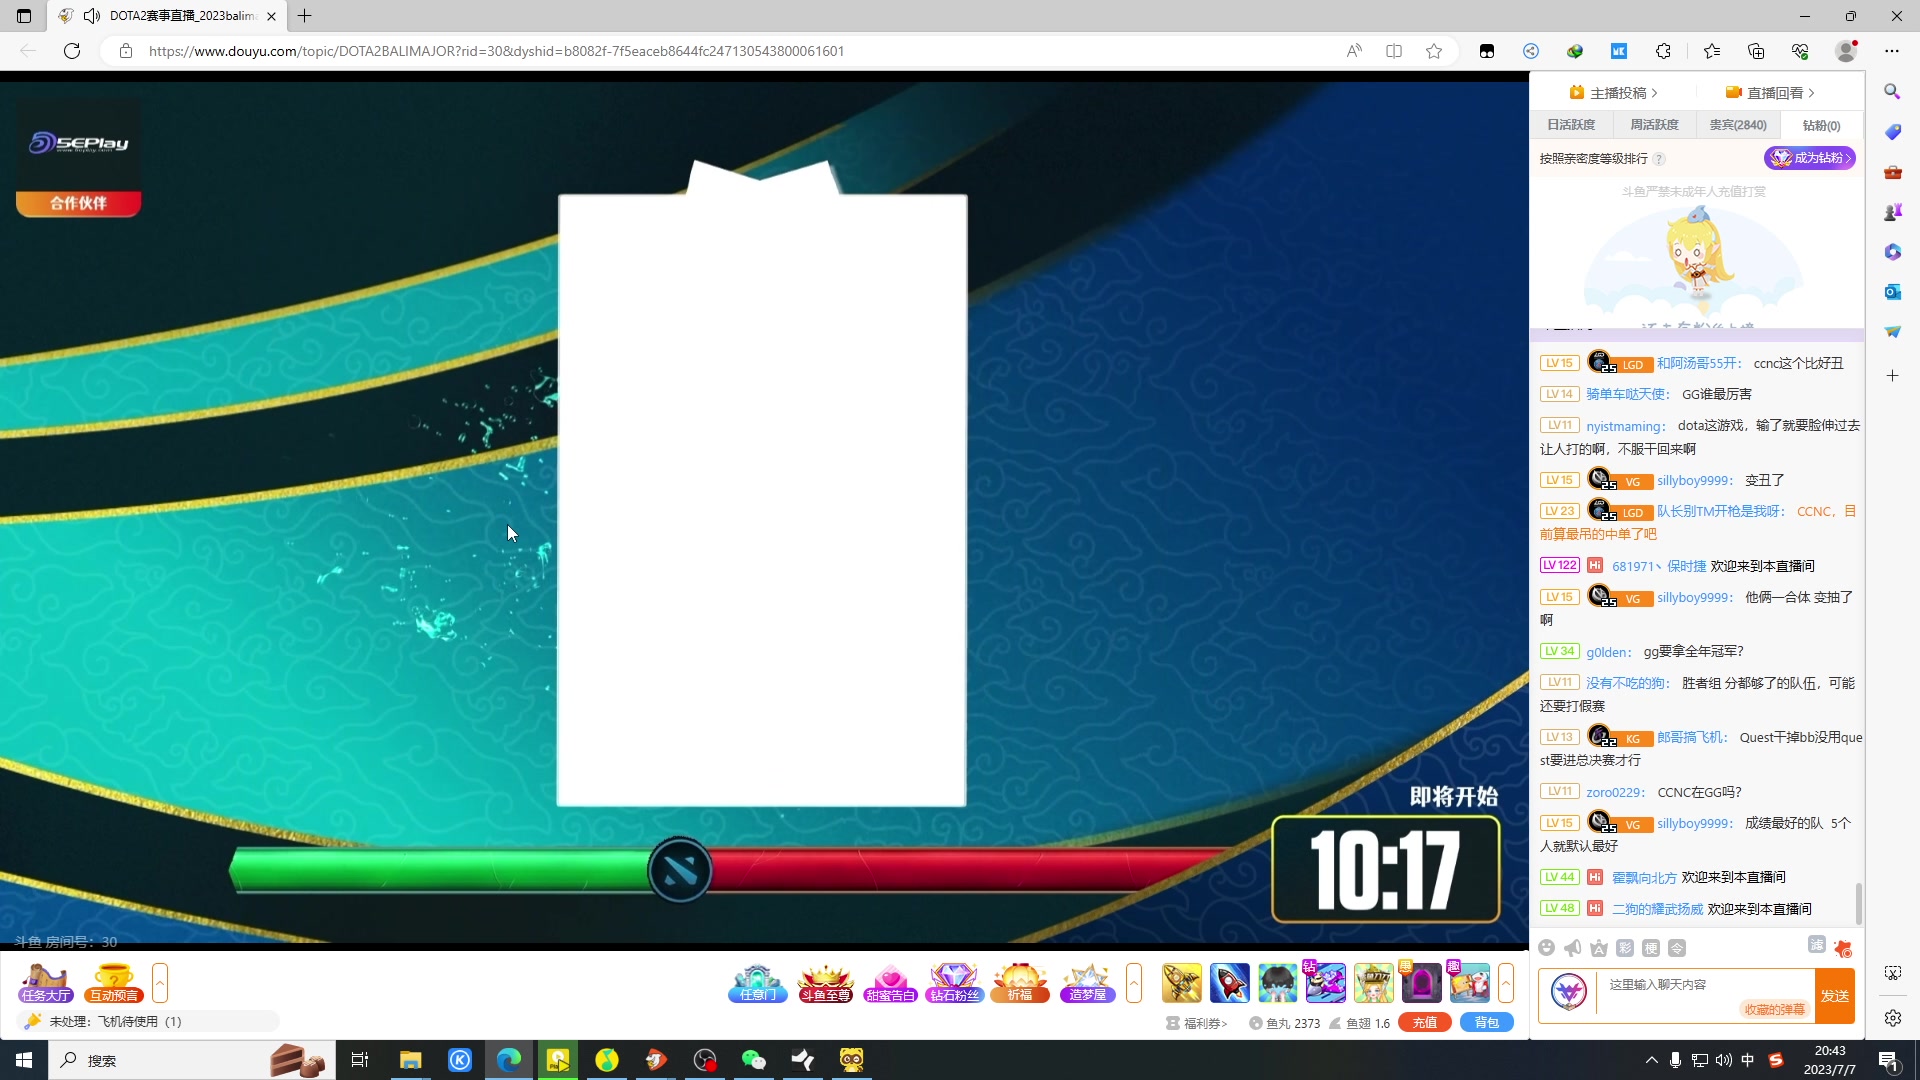Click the fan badge avatar in chat input
Viewport: 1920px width, 1080px height.
[x=1569, y=992]
